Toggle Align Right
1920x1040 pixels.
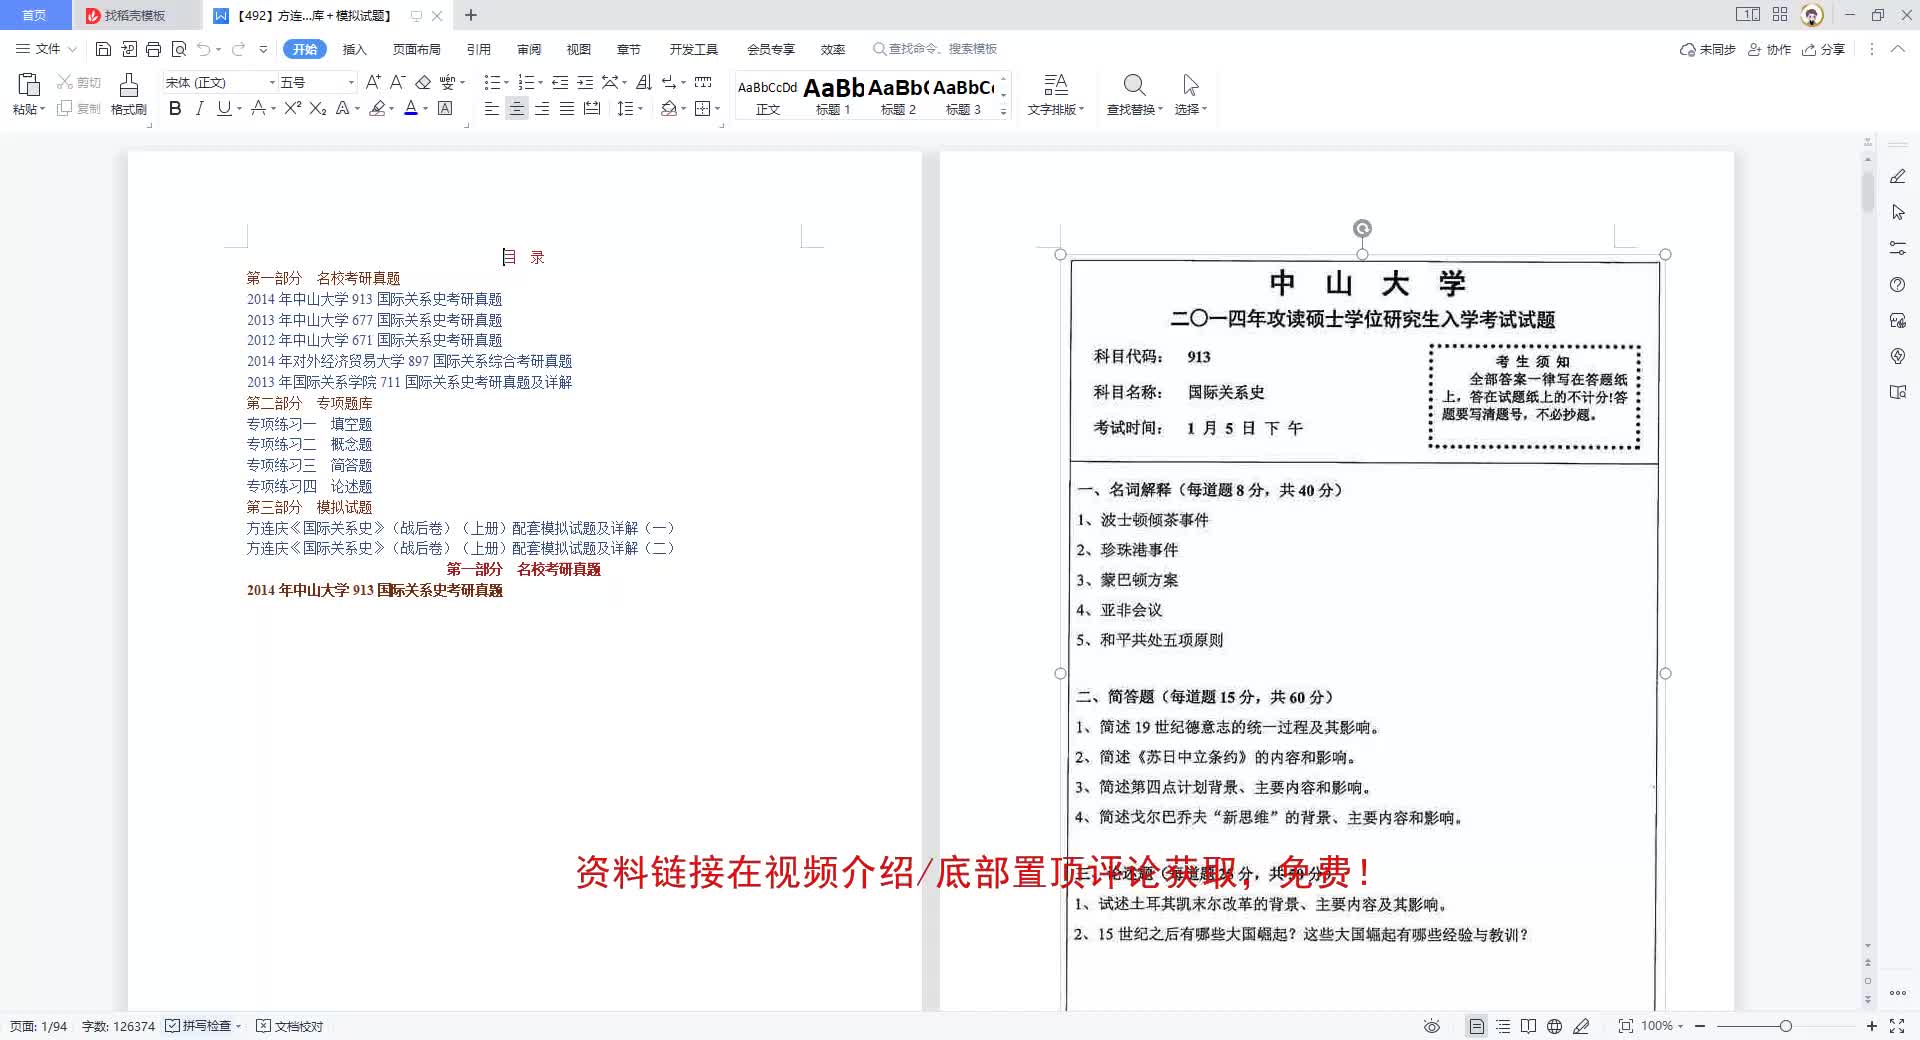pyautogui.click(x=542, y=108)
